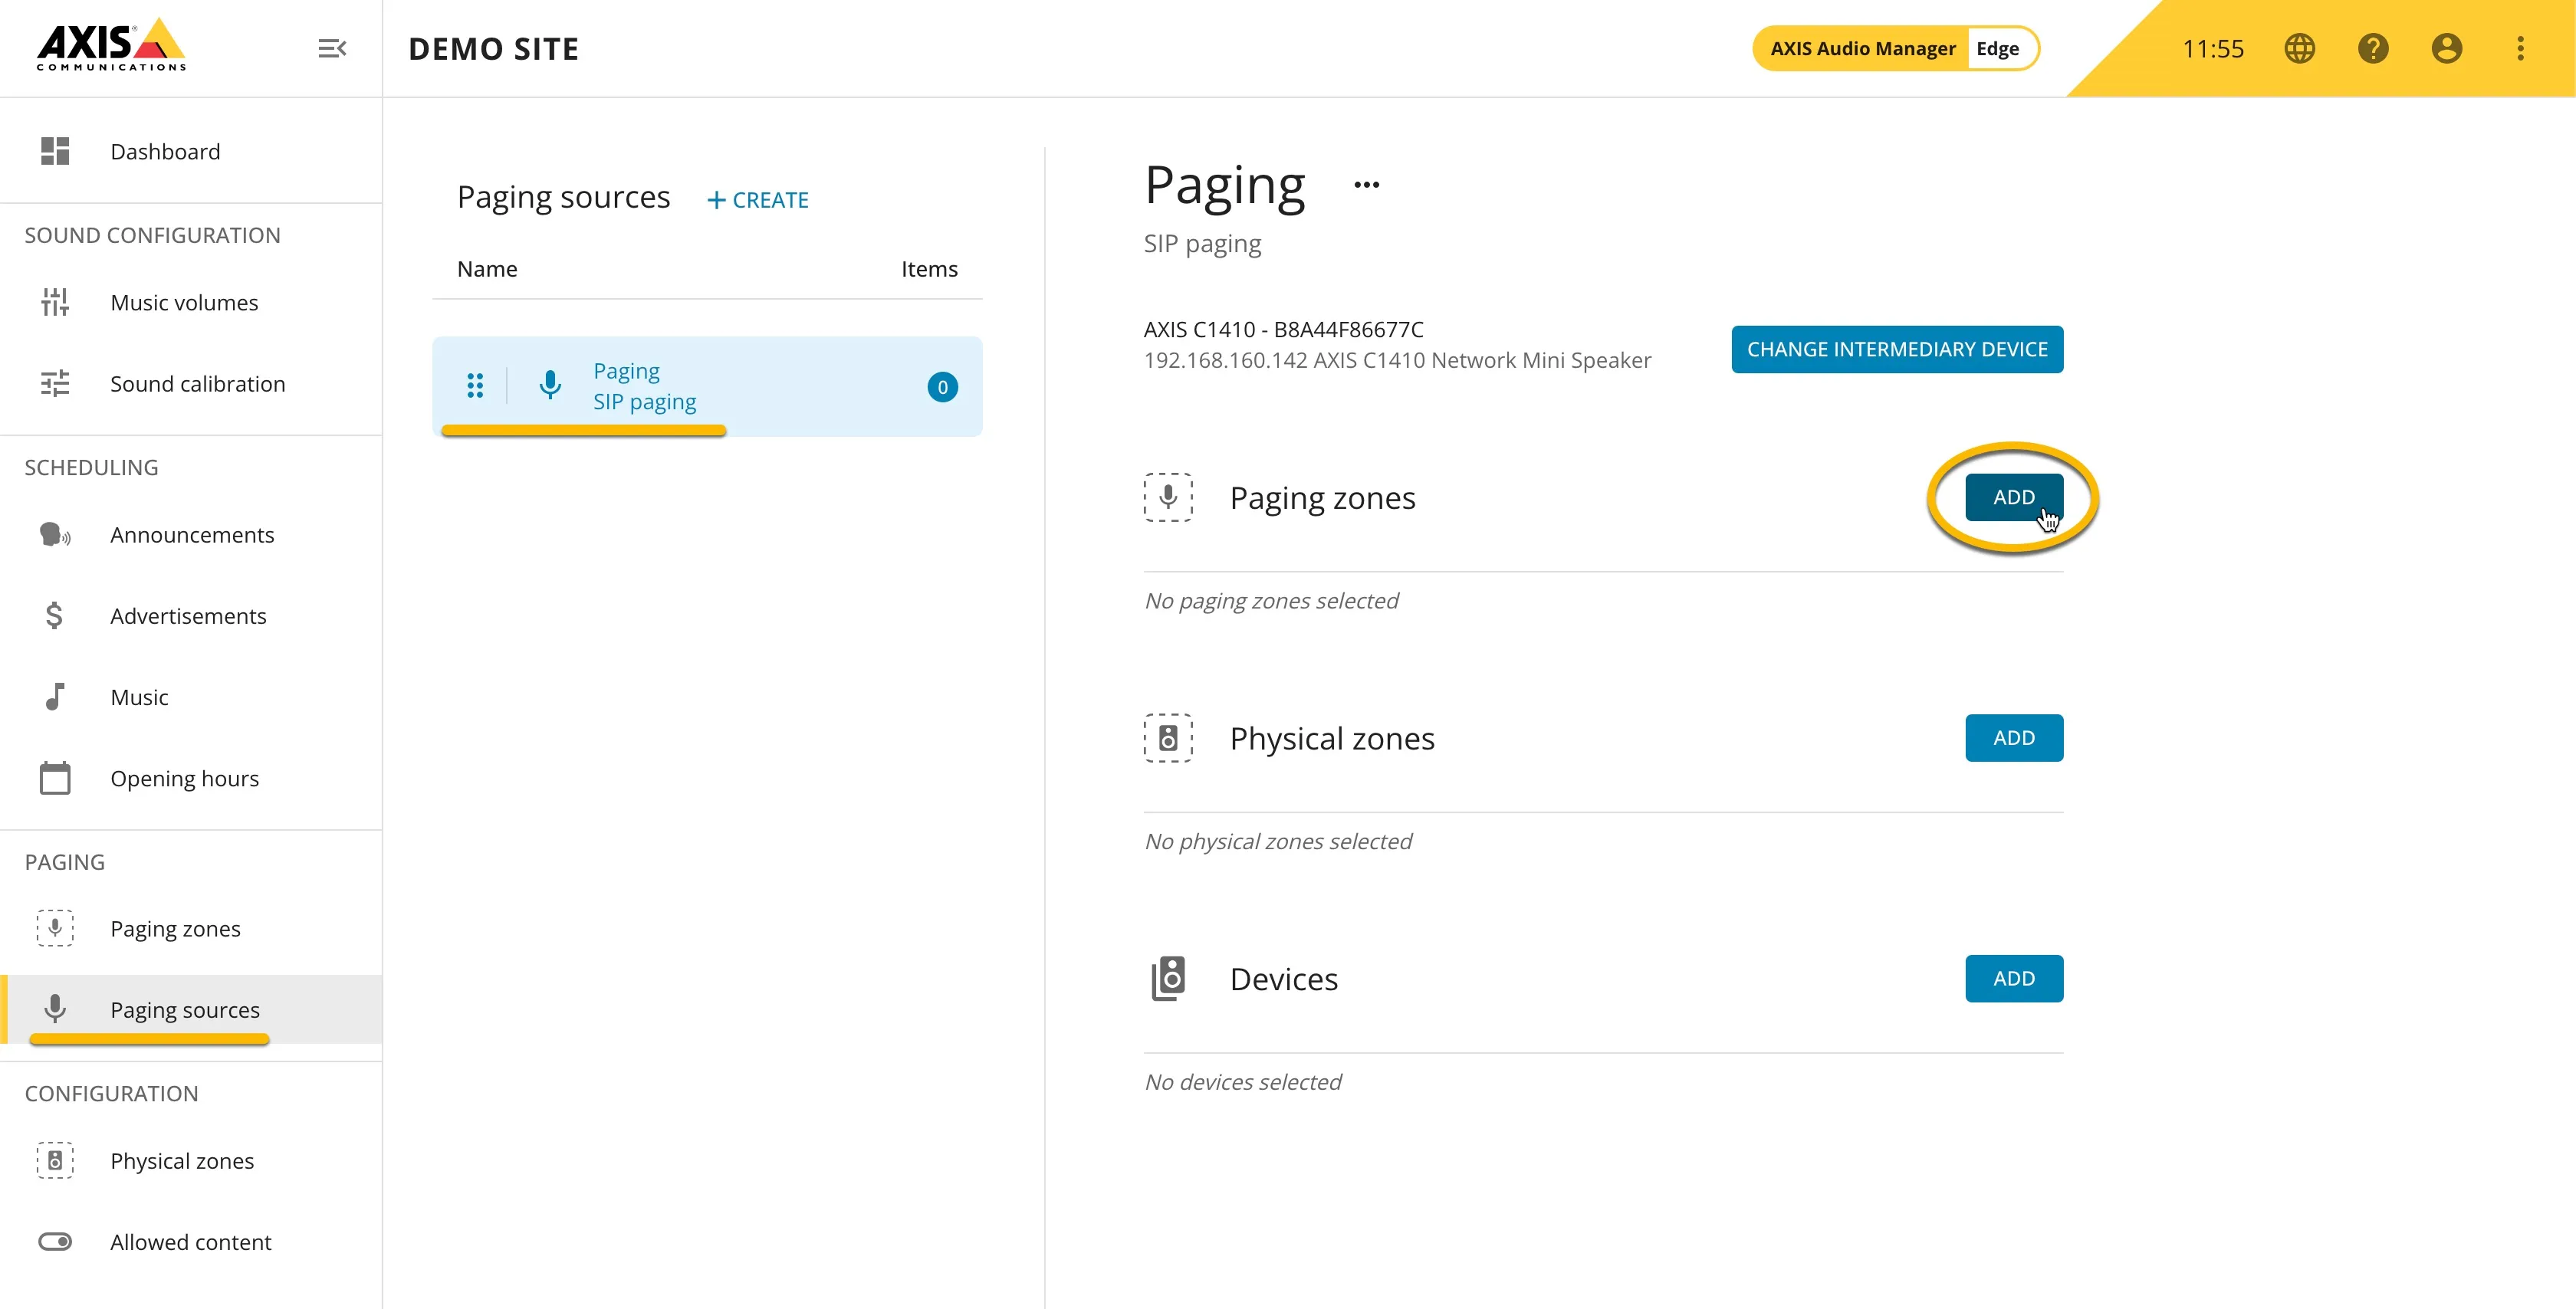Click the AXIS Communications logo
Image resolution: width=2576 pixels, height=1309 pixels.
pyautogui.click(x=111, y=45)
